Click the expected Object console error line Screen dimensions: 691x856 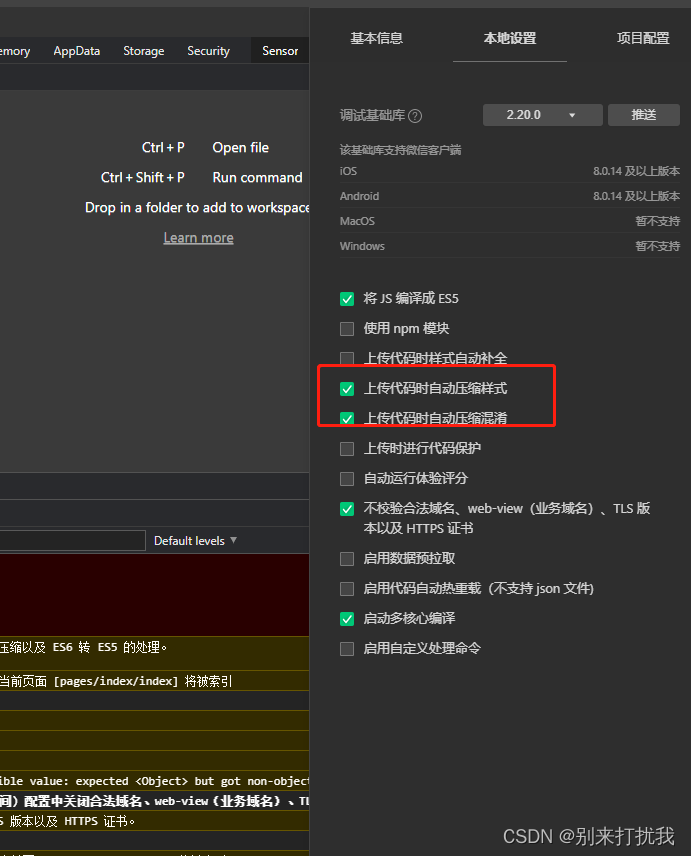[x=154, y=781]
